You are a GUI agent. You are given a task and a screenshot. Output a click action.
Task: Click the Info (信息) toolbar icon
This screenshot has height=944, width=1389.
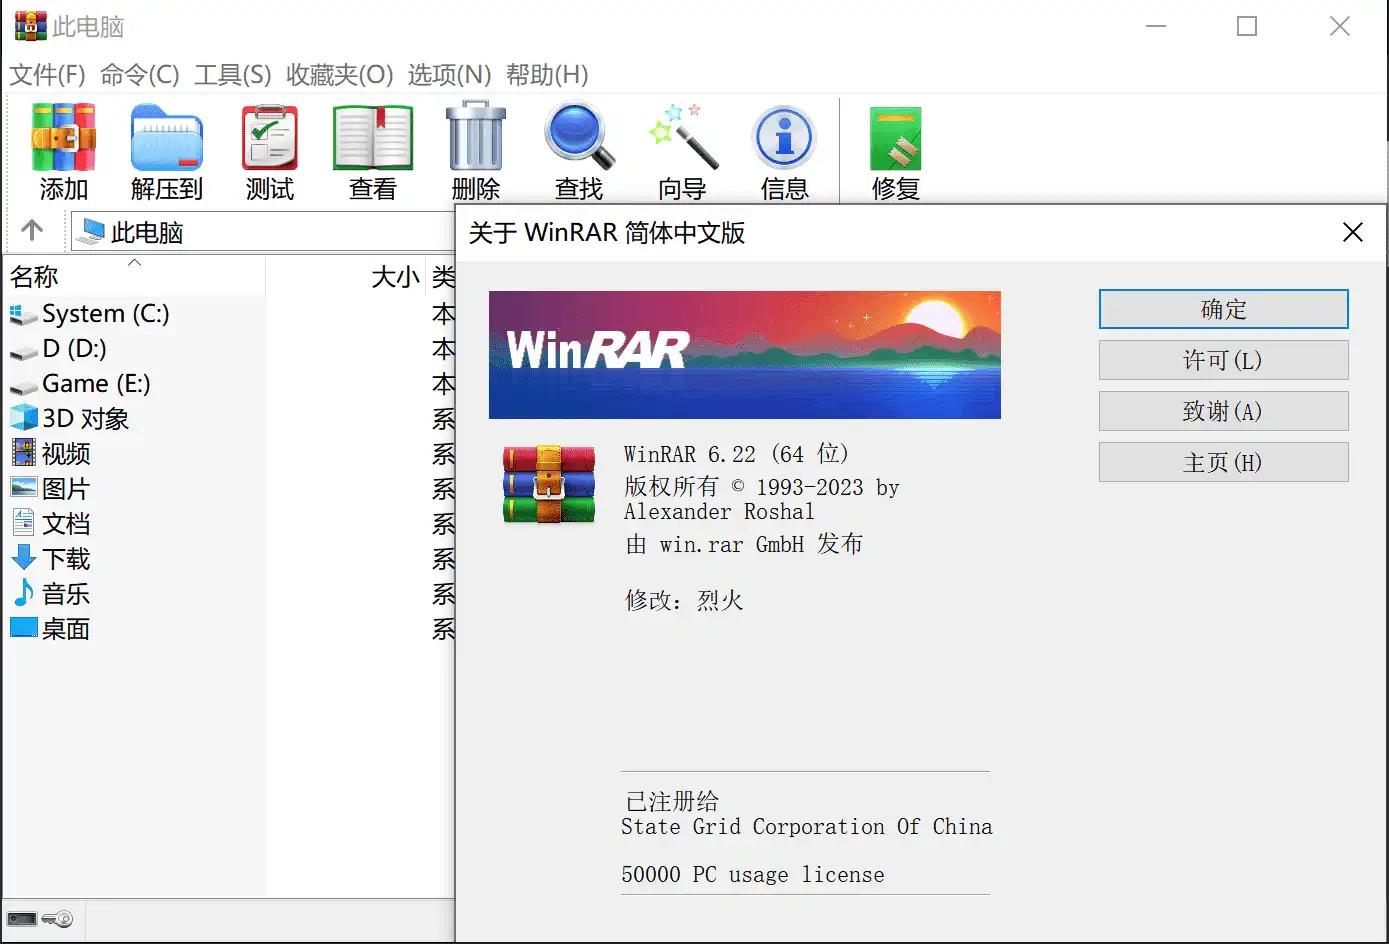point(785,151)
